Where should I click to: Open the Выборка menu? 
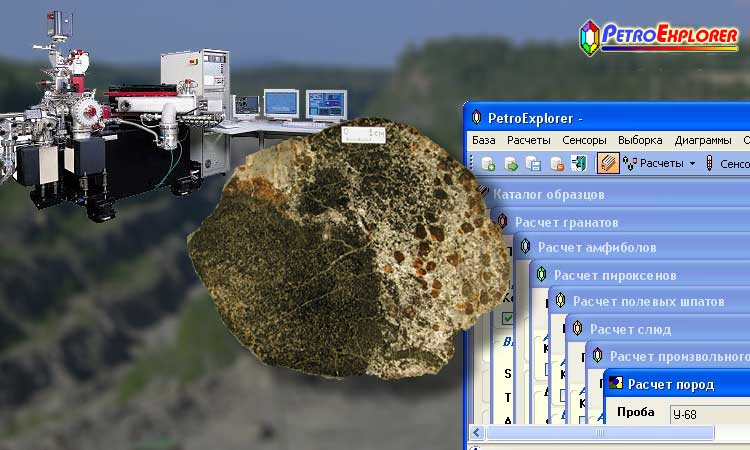[x=640, y=140]
